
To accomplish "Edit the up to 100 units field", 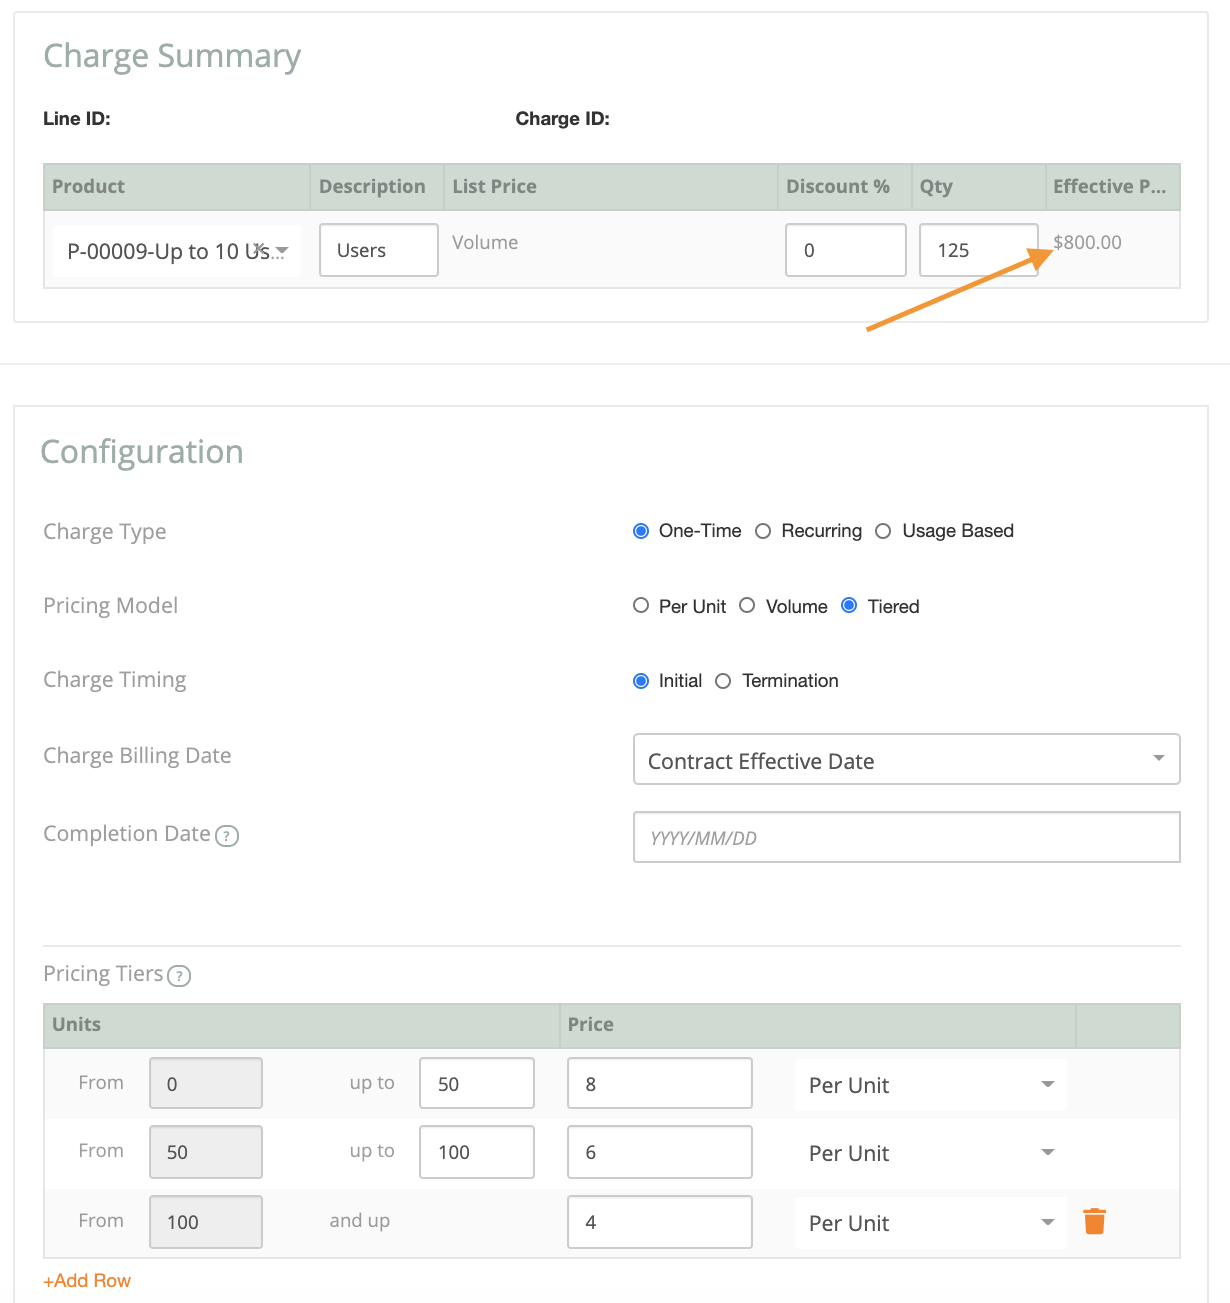I will [477, 1152].
